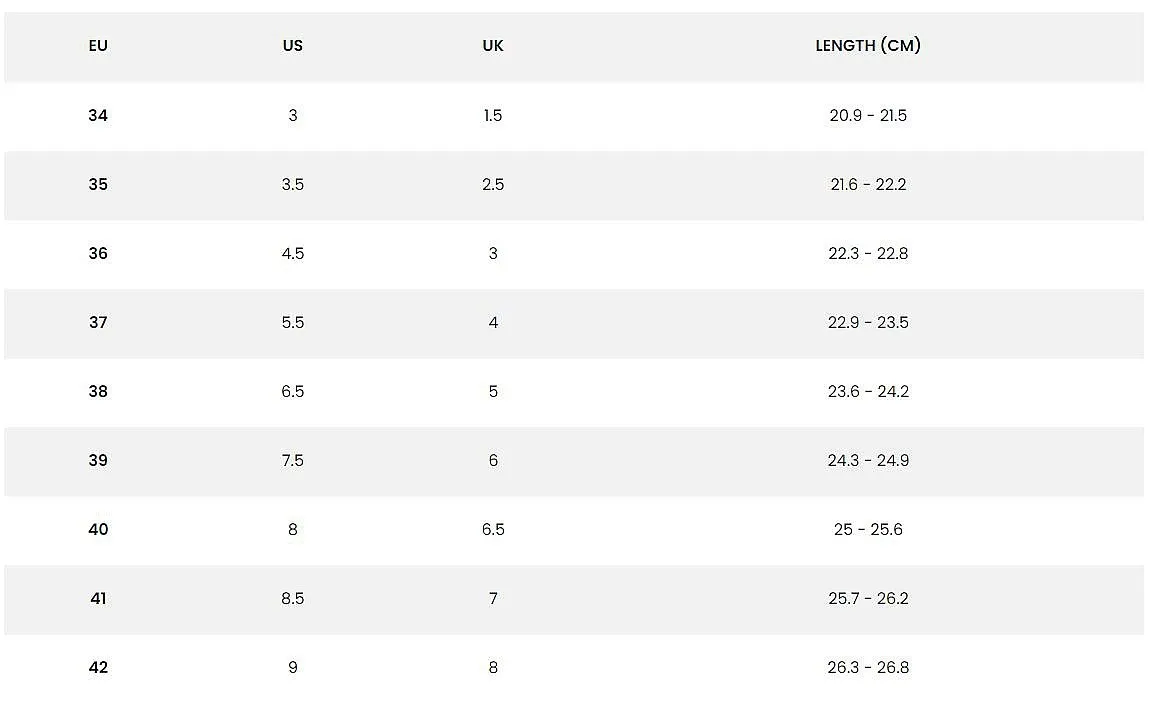Select EU size 42 cell

[x=98, y=667]
